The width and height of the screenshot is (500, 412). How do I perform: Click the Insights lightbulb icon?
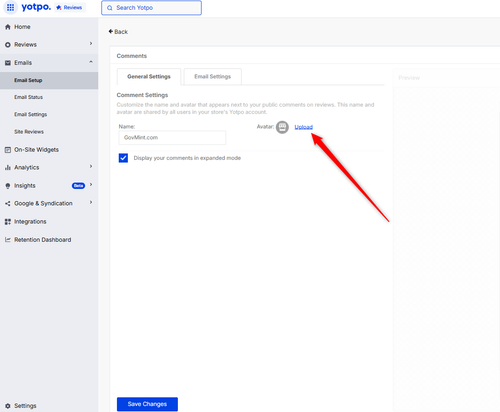pyautogui.click(x=8, y=186)
